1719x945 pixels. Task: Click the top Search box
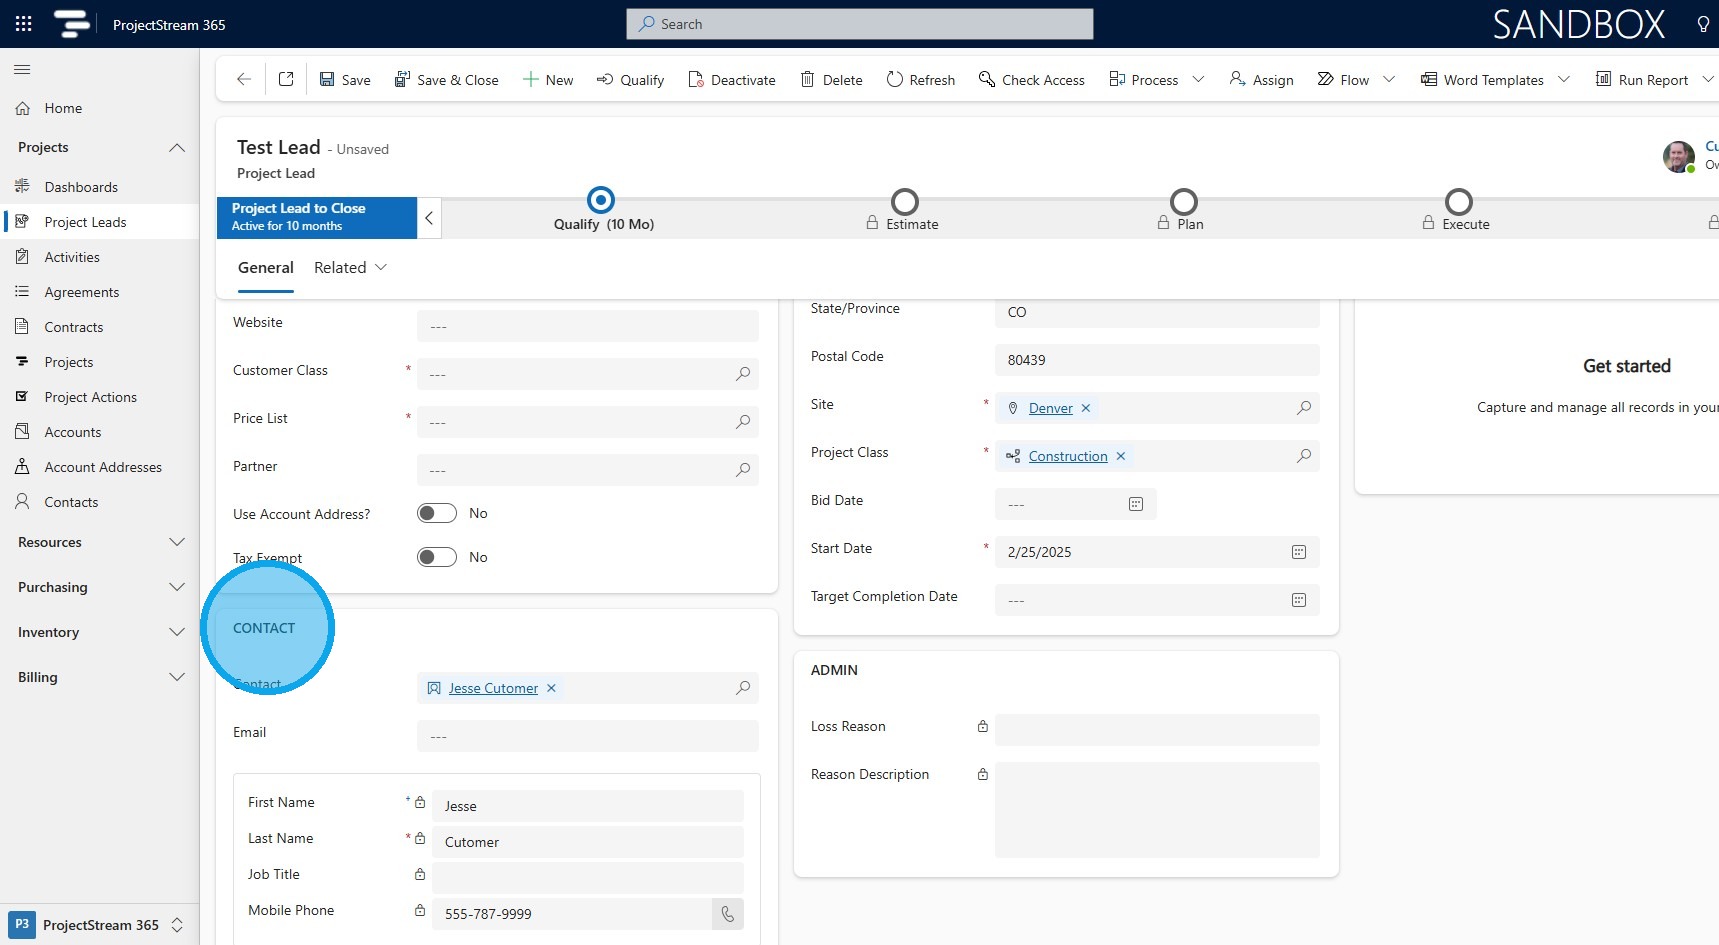click(x=860, y=24)
